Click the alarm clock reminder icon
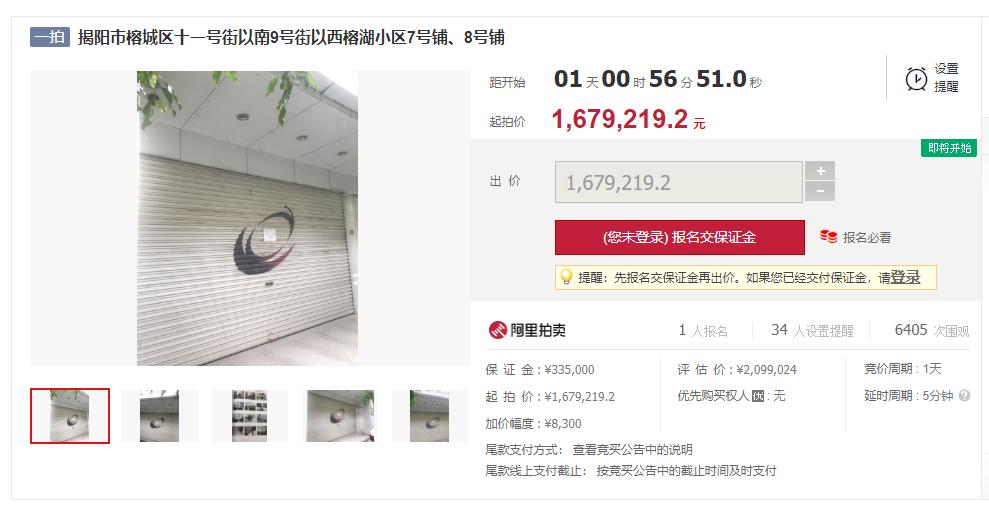This screenshot has height=512, width=989. point(916,79)
